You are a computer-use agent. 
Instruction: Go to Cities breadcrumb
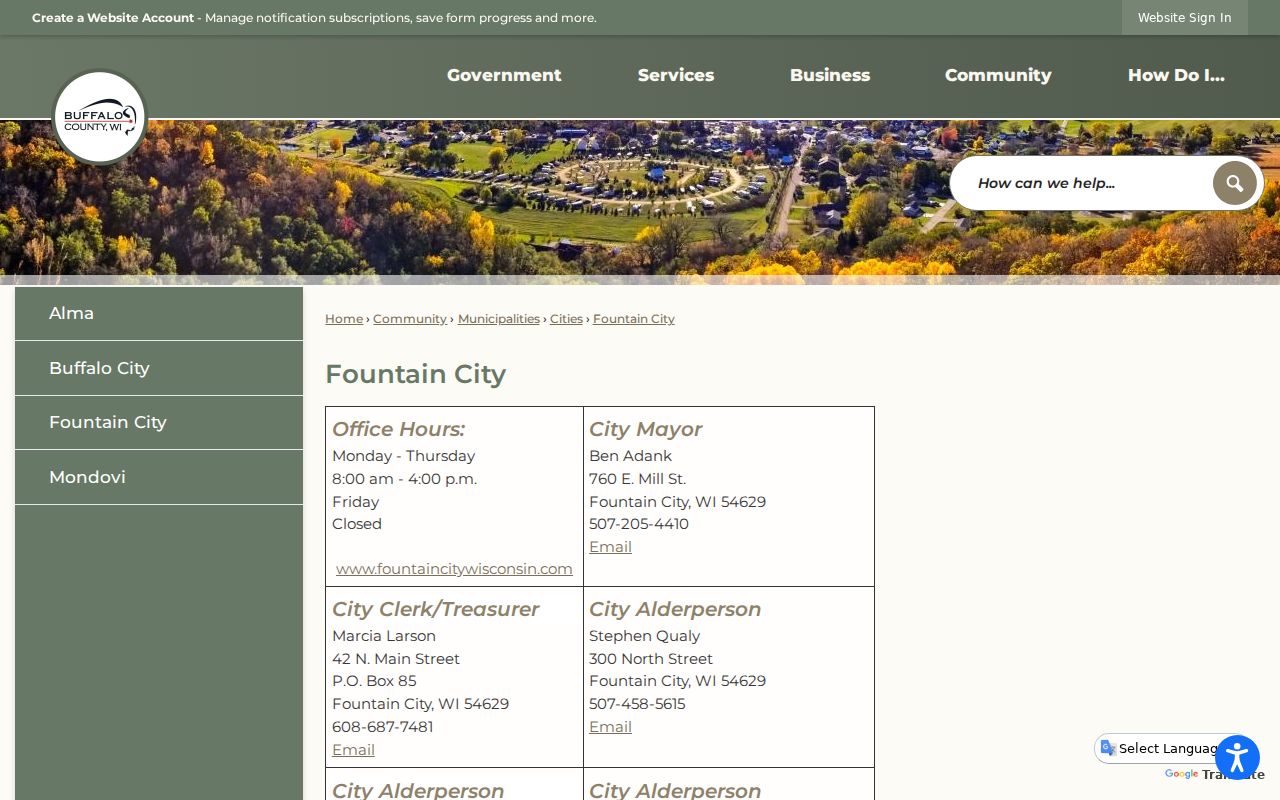(x=566, y=318)
